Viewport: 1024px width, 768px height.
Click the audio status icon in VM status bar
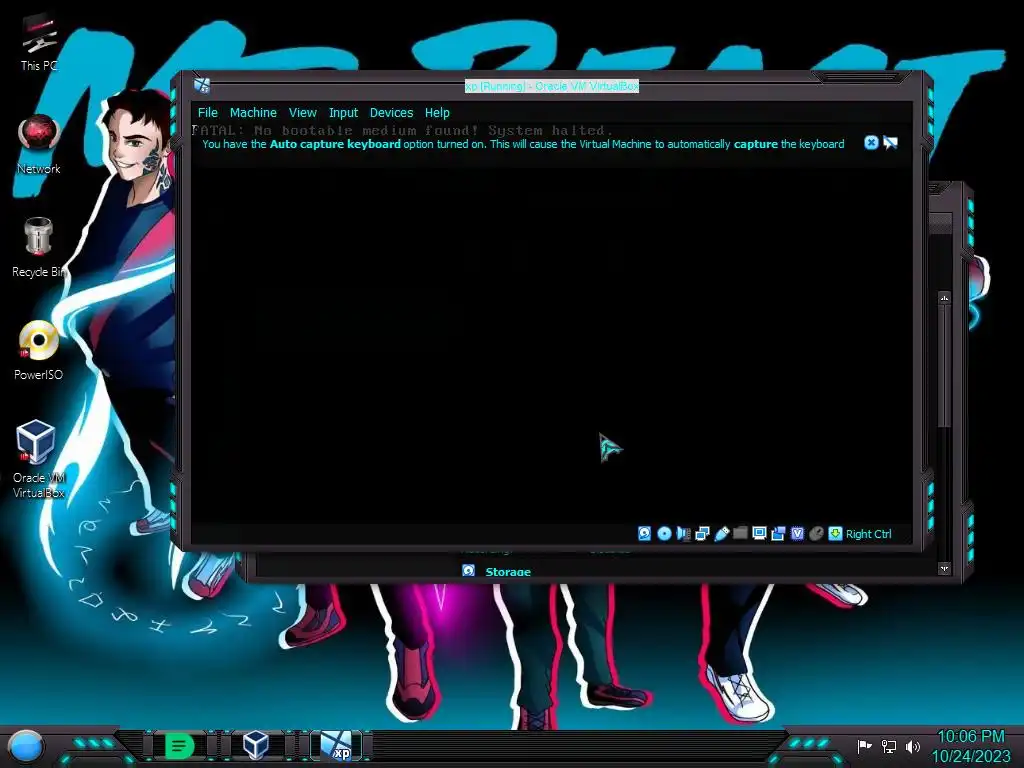pyautogui.click(x=683, y=534)
